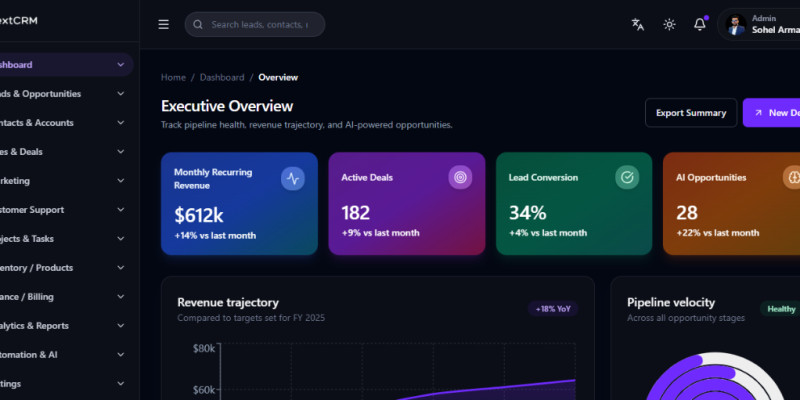The width and height of the screenshot is (800, 400).
Task: Click the hamburger menu icon
Action: [x=164, y=25]
